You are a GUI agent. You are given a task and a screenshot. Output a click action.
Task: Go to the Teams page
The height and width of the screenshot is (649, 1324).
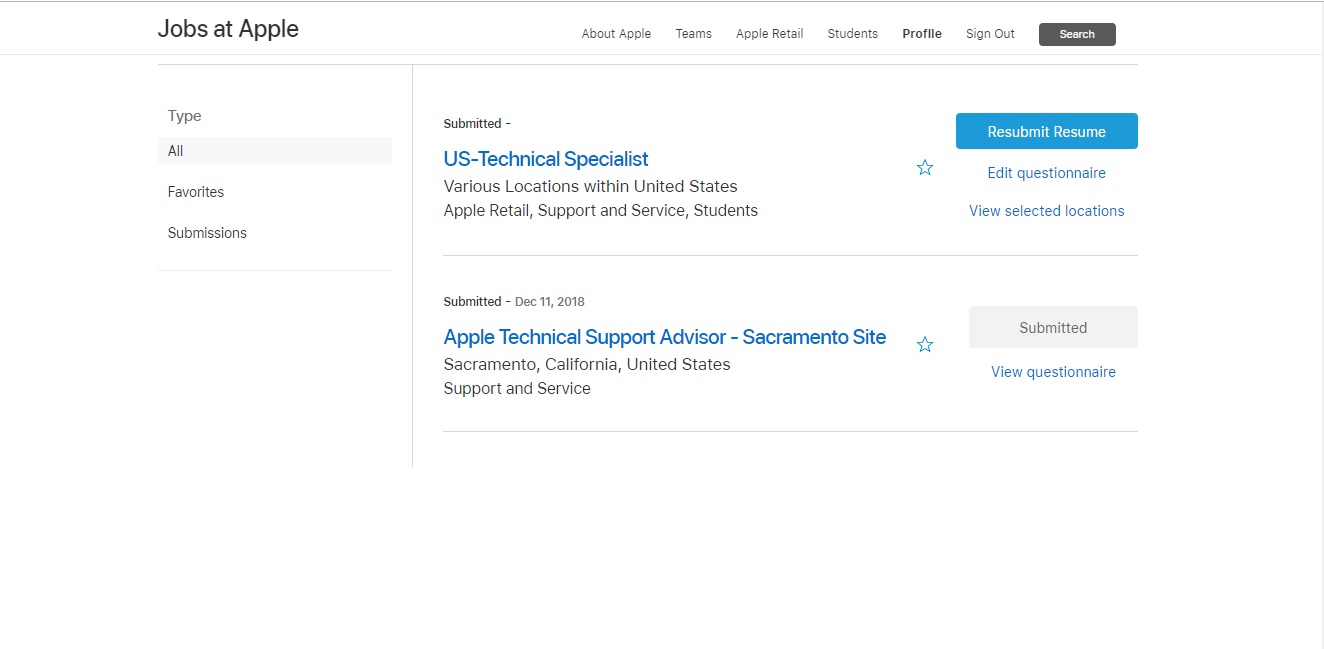[x=693, y=34]
